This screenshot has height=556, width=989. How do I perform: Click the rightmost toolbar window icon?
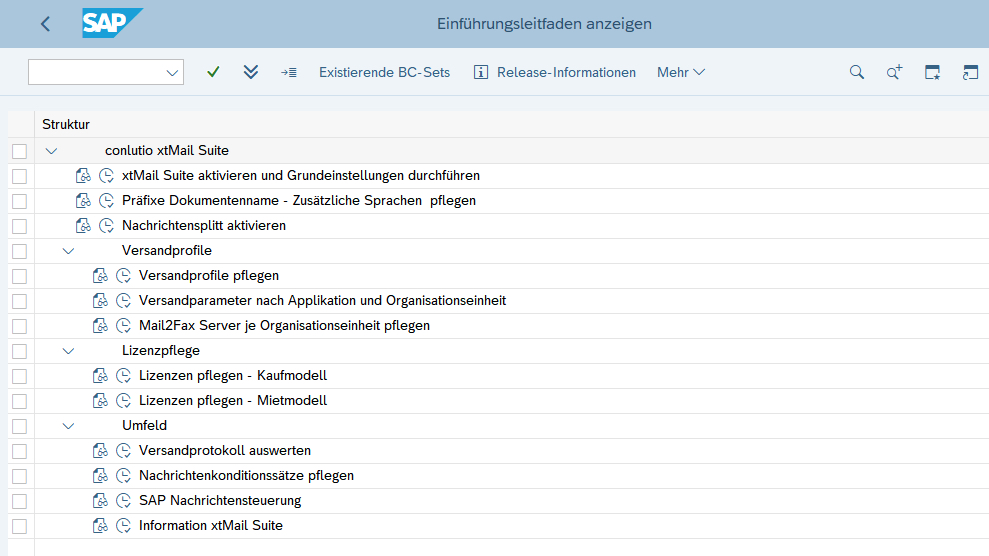point(970,72)
